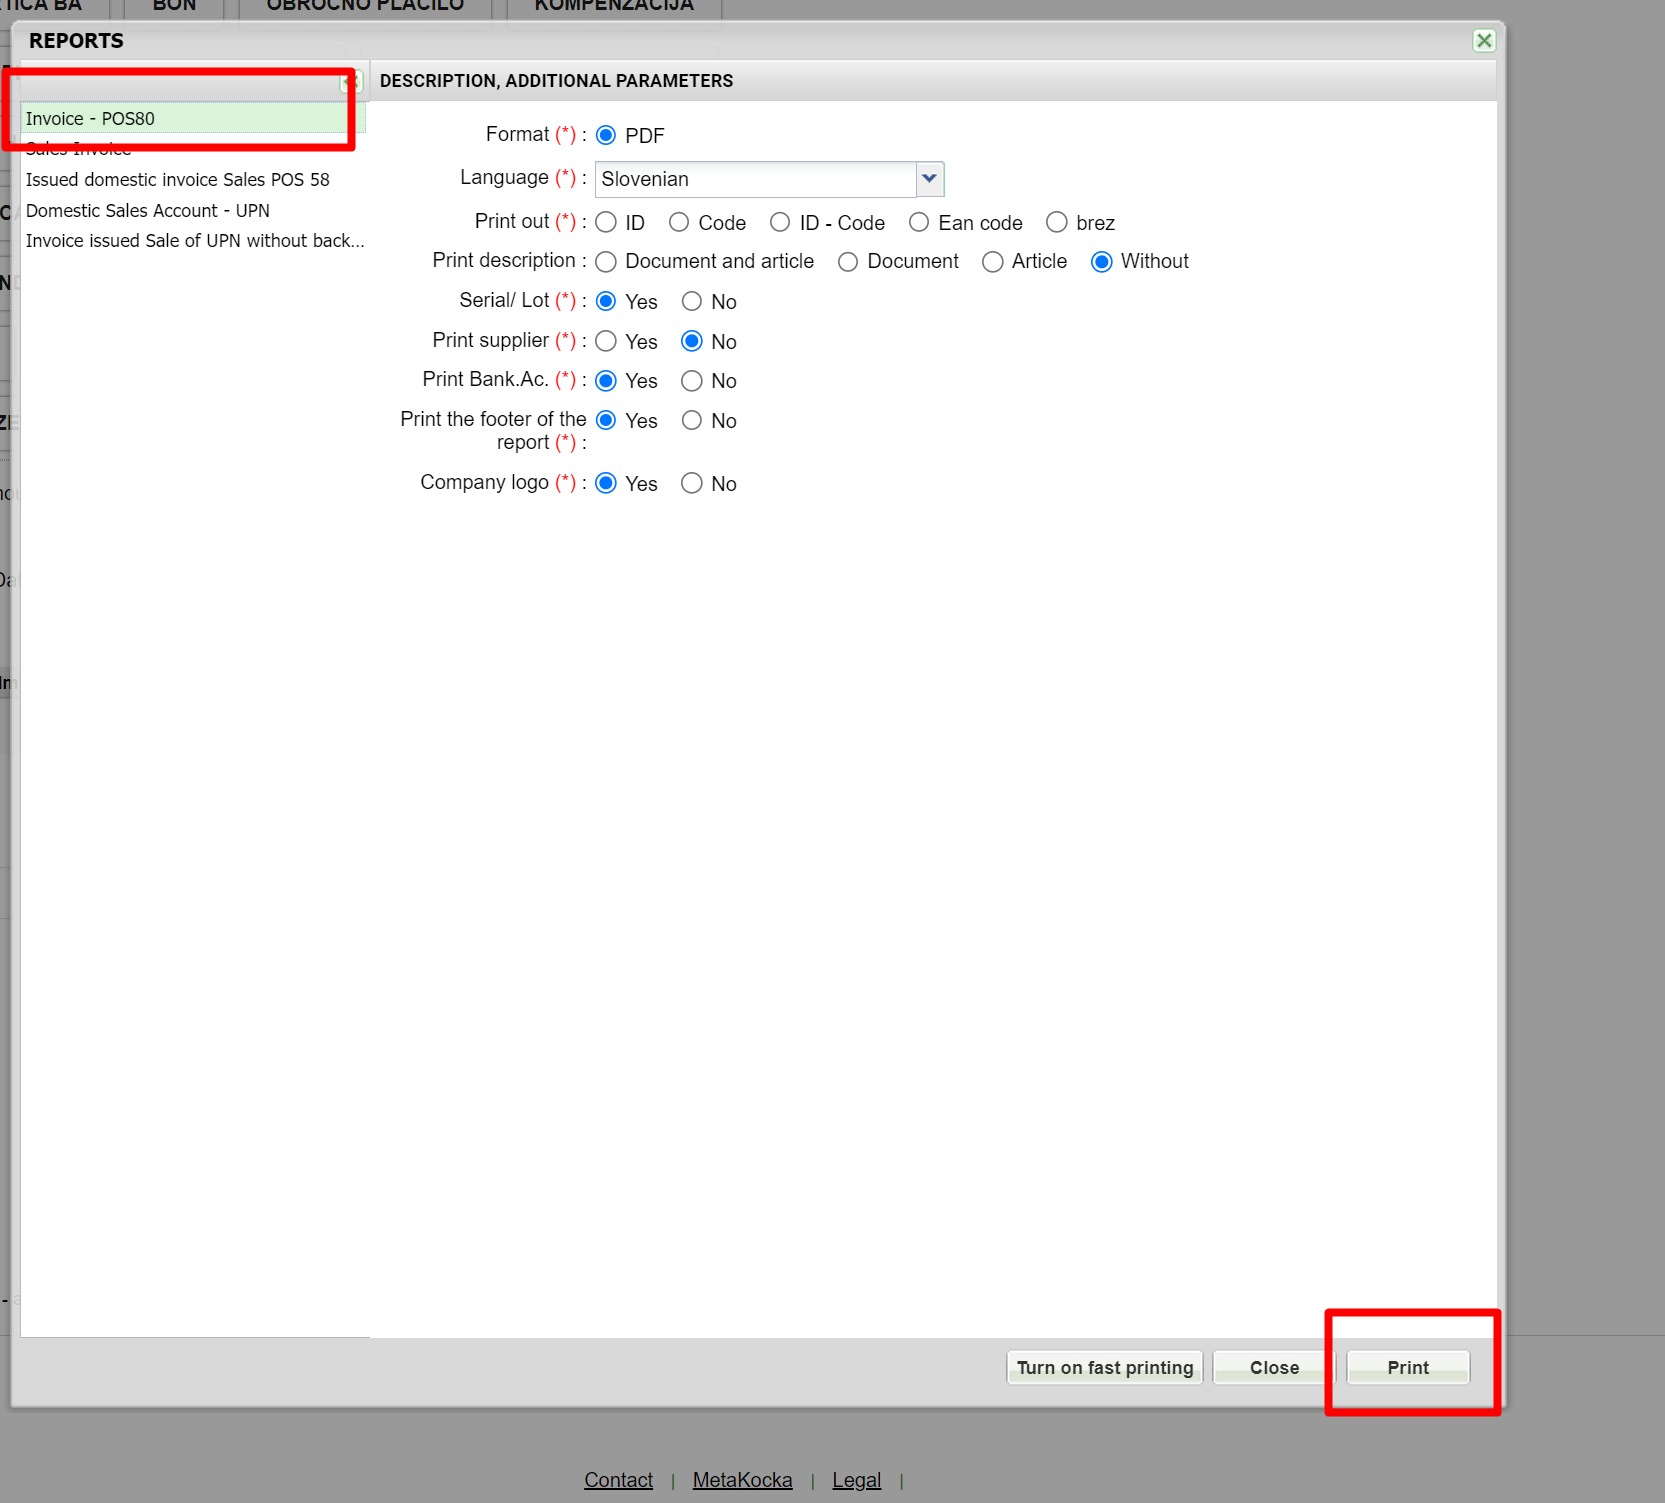1665x1503 pixels.
Task: Set Print supplier to No
Action: click(692, 341)
